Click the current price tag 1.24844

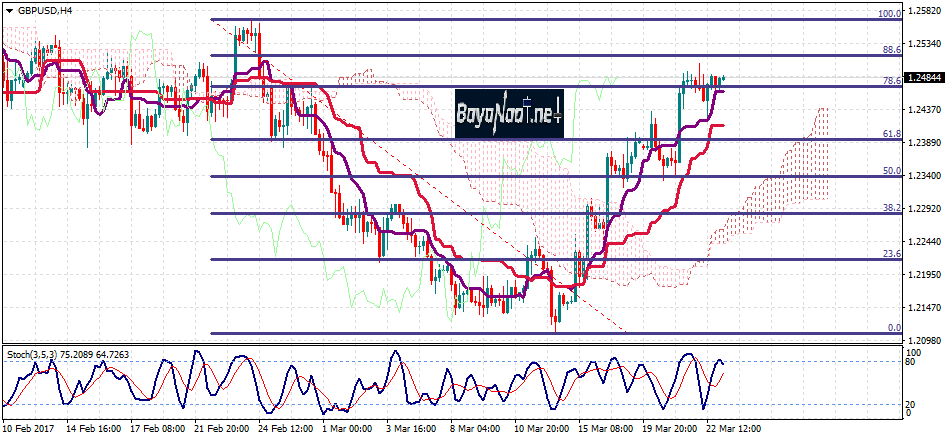click(924, 77)
